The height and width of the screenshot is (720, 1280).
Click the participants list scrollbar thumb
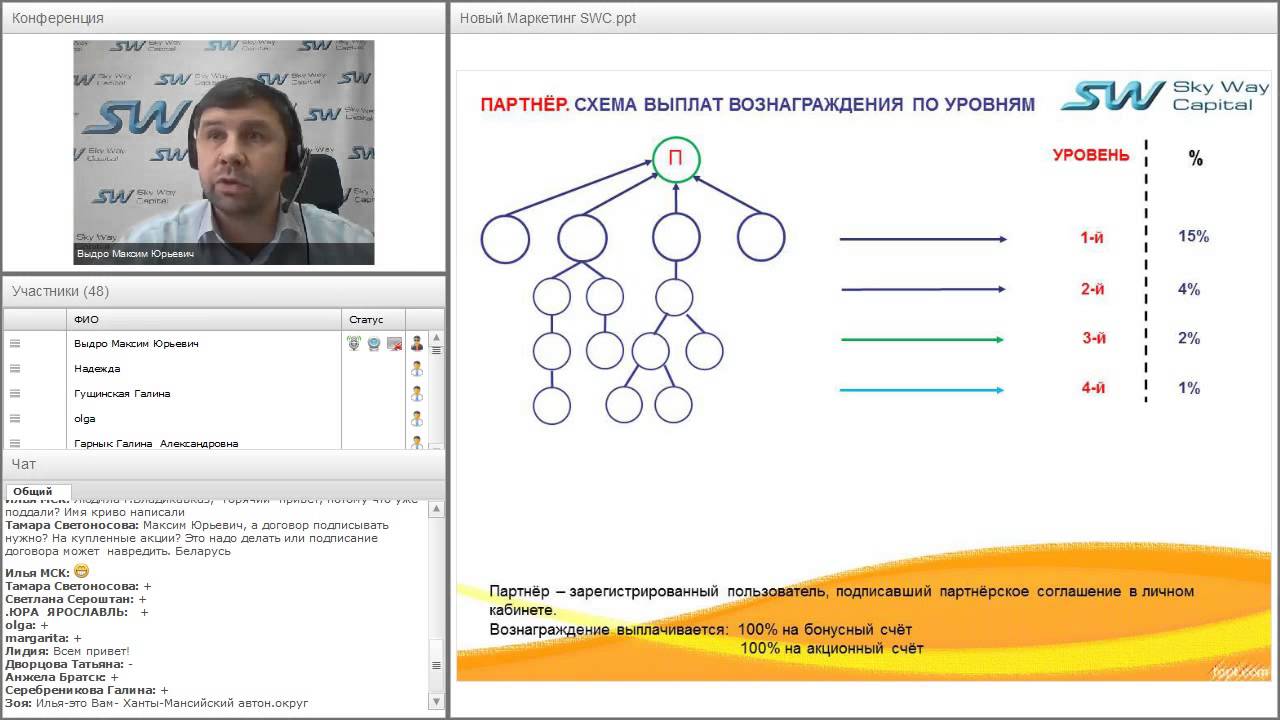[437, 350]
